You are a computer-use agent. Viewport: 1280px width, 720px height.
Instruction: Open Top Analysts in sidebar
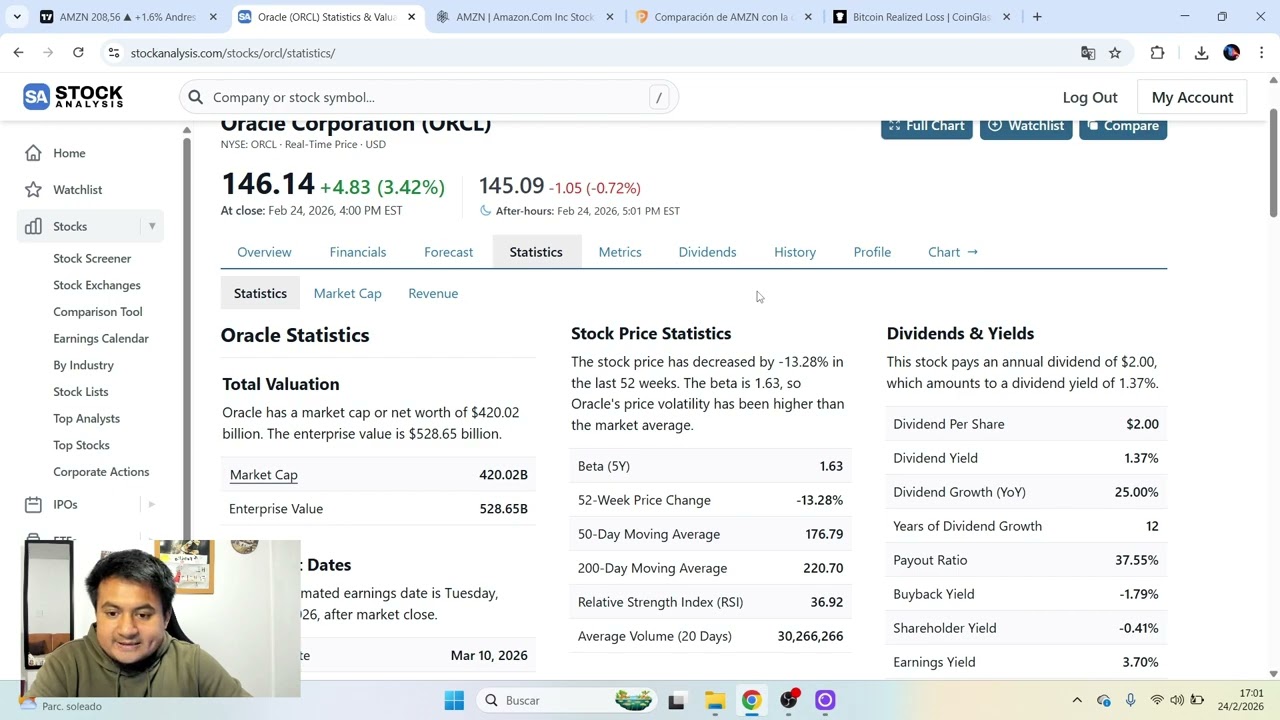86,418
